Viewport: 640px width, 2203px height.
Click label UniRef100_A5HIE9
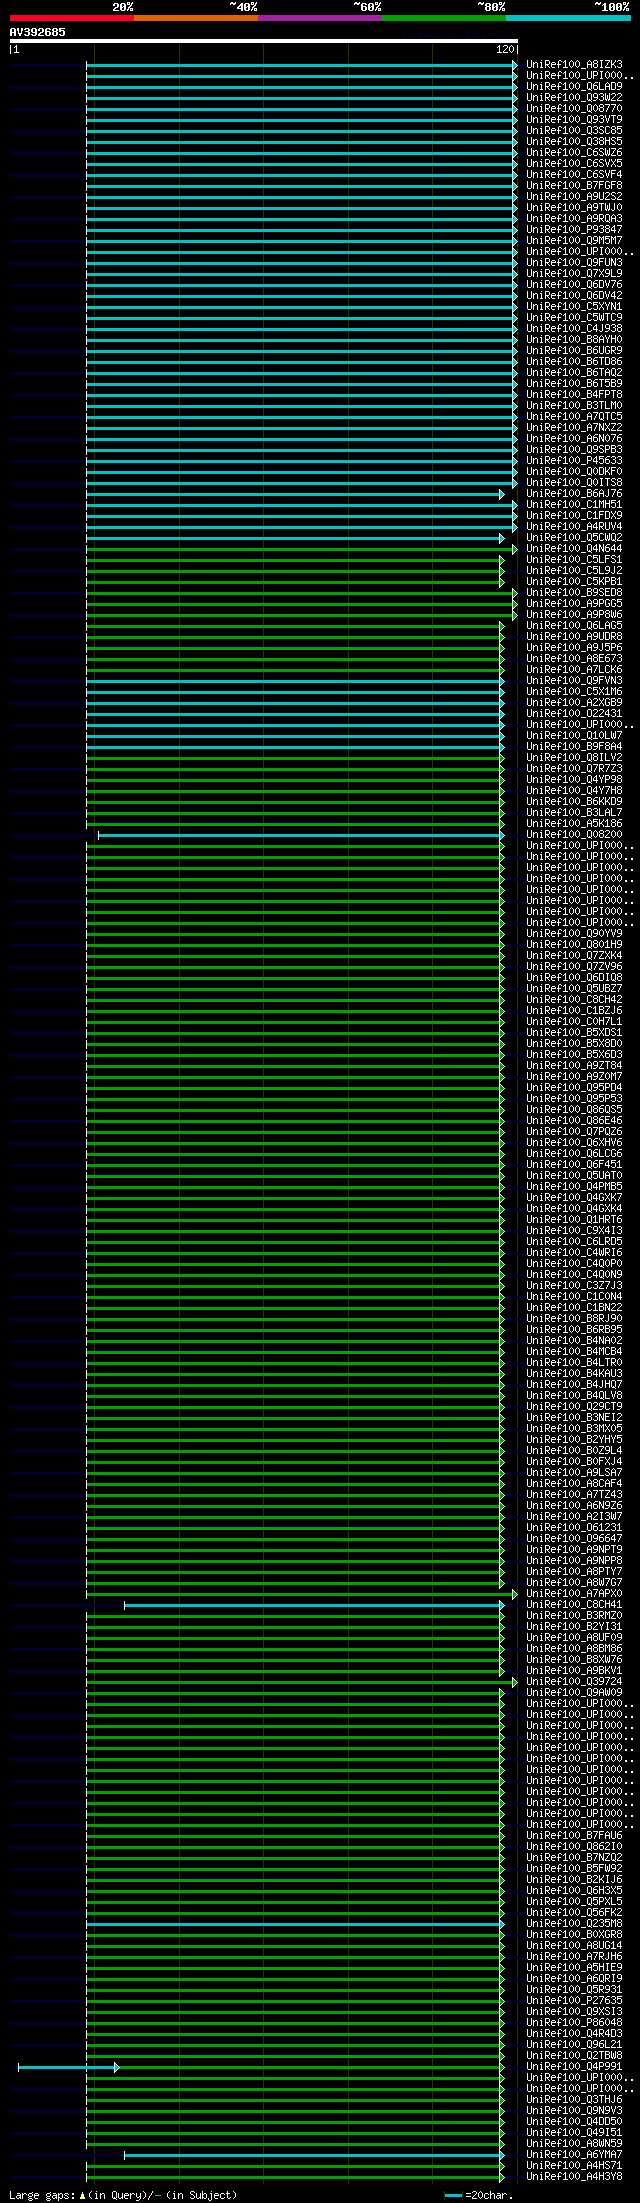pos(574,1968)
